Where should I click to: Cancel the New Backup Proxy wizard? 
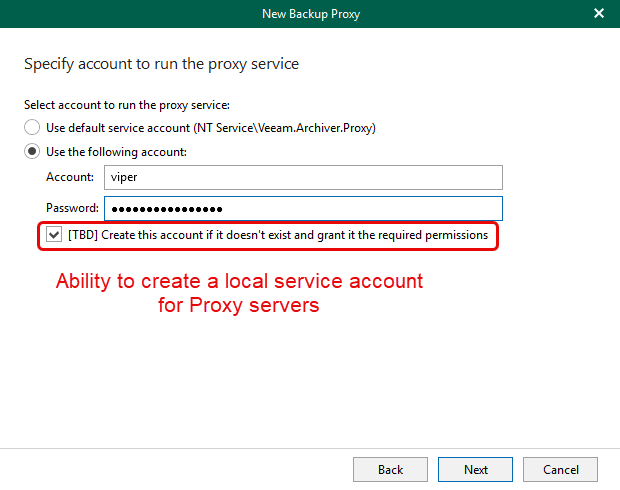[561, 469]
